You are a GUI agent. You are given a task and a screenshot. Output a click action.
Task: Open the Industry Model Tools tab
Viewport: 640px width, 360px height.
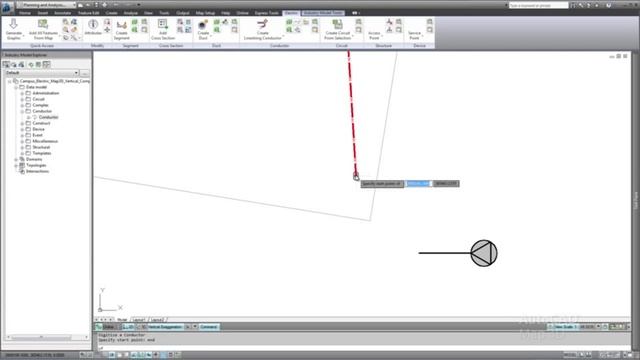pyautogui.click(x=323, y=13)
